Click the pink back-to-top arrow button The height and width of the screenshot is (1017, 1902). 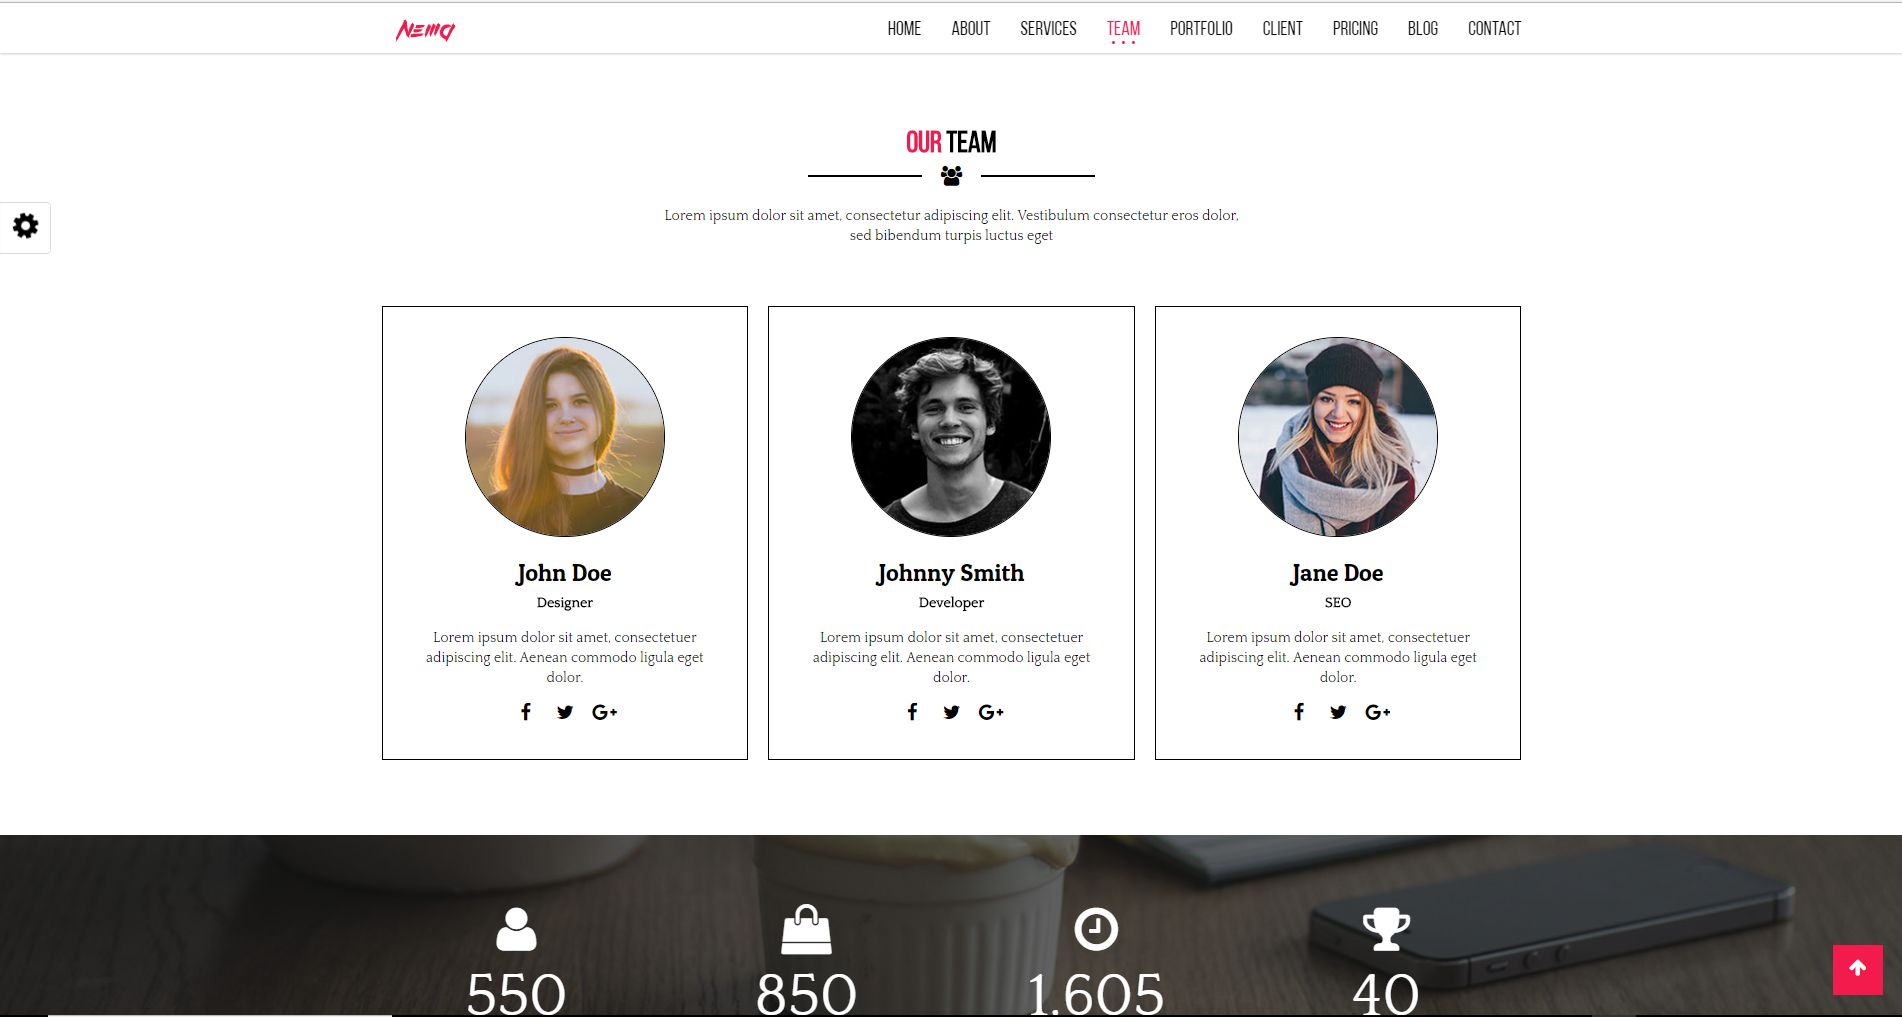[1858, 969]
